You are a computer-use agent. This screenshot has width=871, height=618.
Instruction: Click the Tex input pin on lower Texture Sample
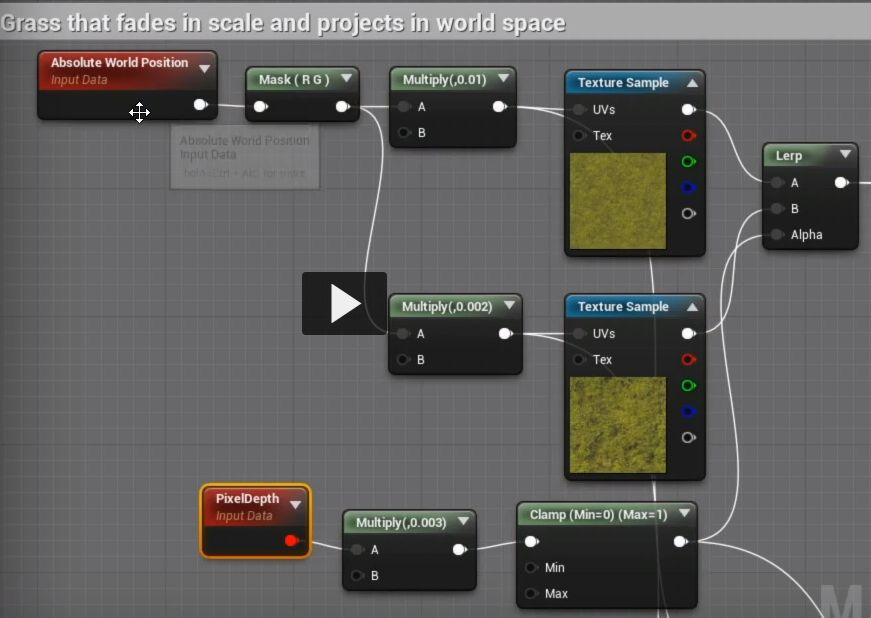(x=579, y=359)
